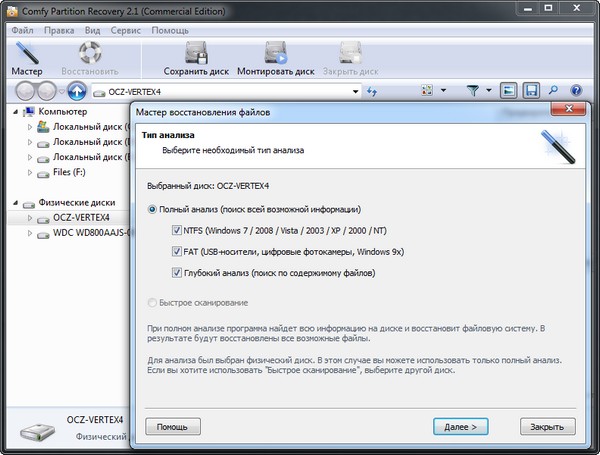Select Полный анализ radio button
The image size is (600, 455).
point(152,209)
